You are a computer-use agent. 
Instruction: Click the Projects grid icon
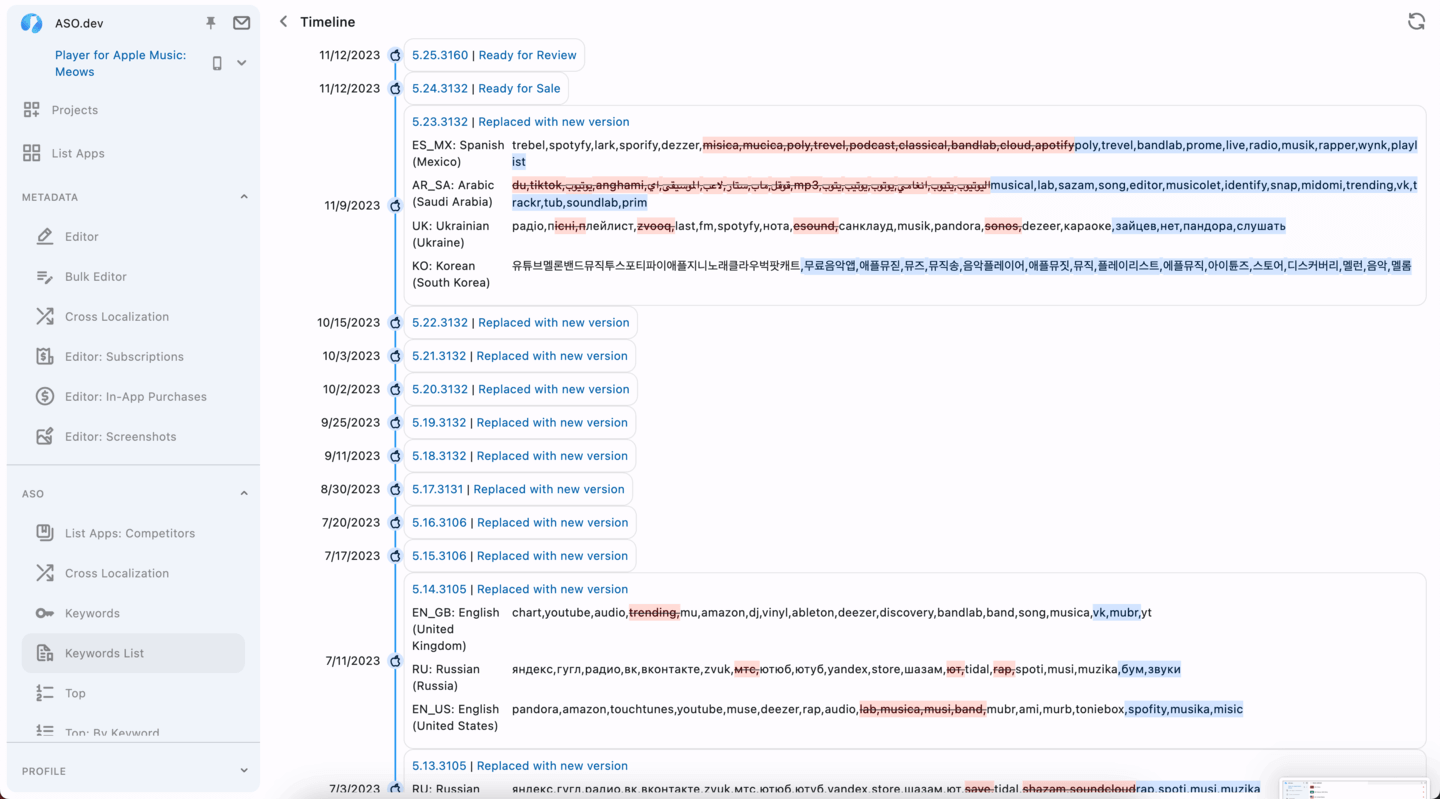tap(32, 110)
